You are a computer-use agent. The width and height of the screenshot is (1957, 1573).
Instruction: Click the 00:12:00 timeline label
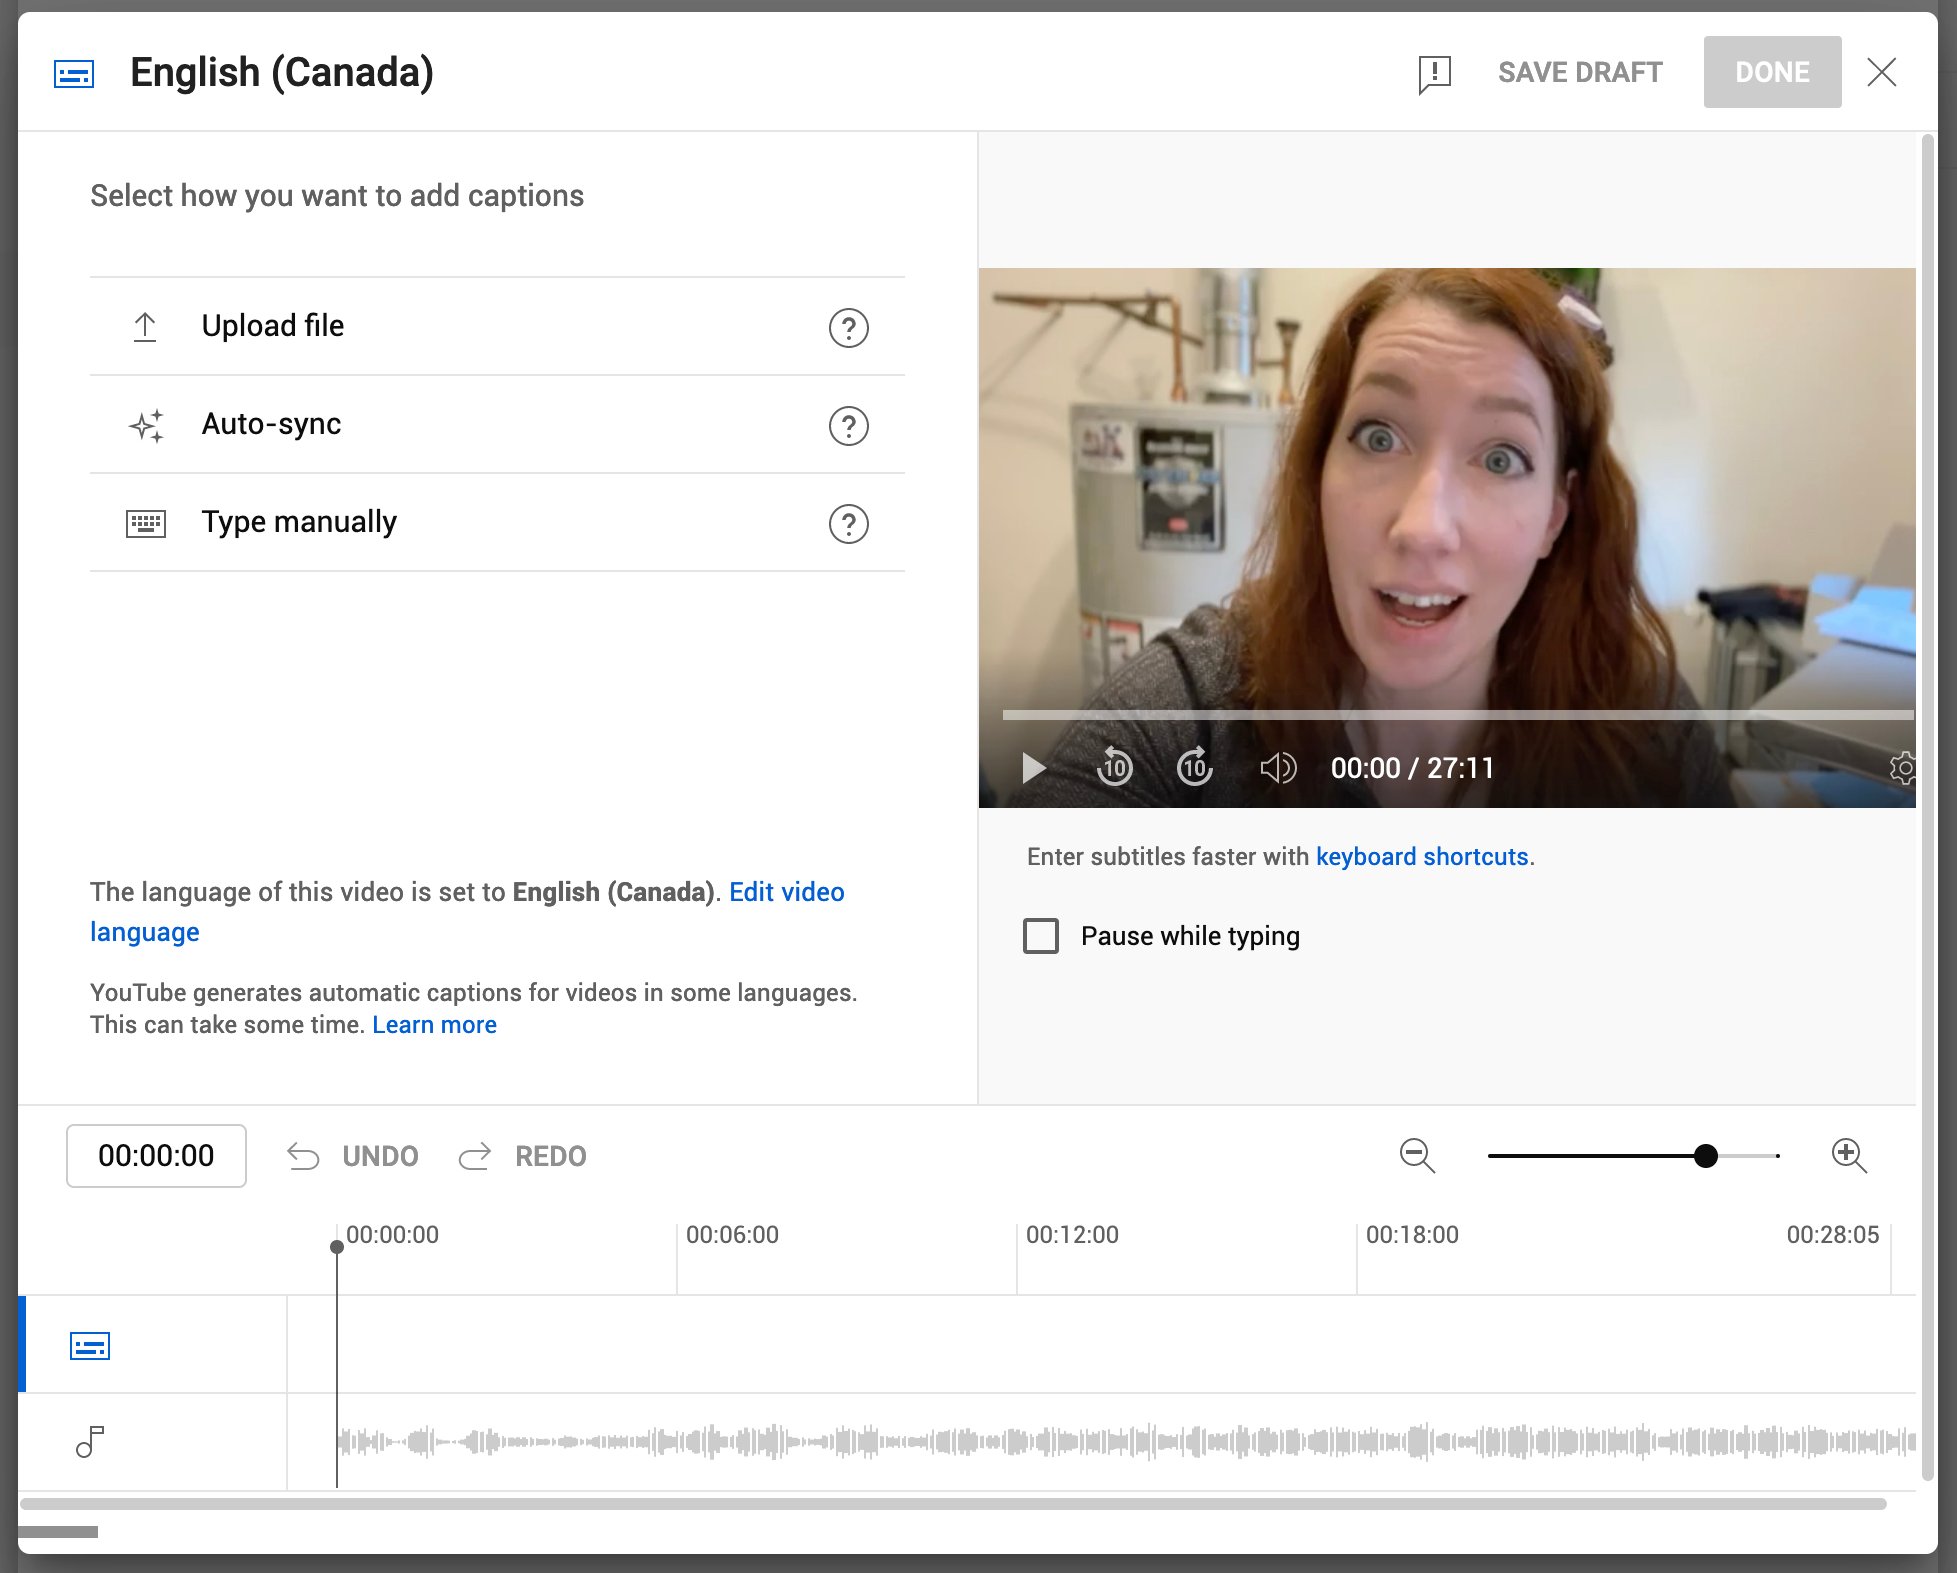(x=1072, y=1235)
